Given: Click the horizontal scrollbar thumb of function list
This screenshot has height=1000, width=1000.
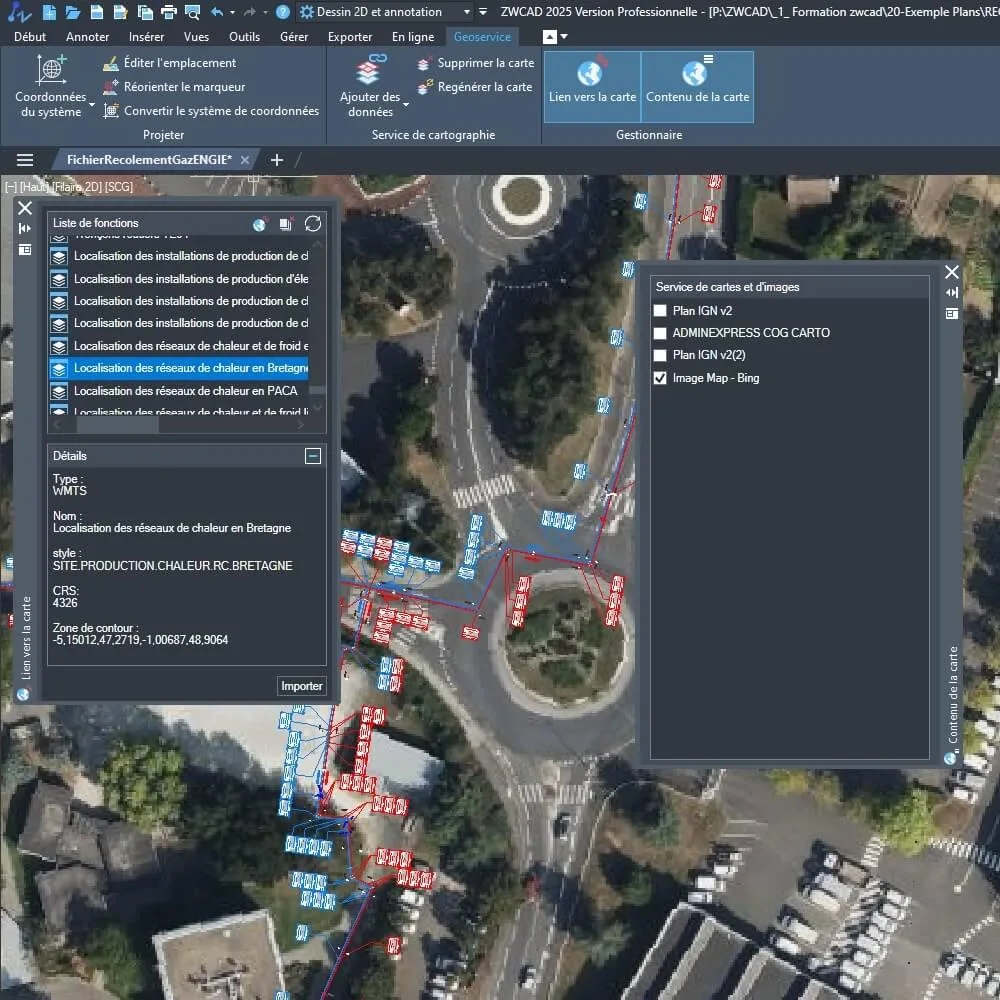Looking at the screenshot, I should tap(117, 425).
